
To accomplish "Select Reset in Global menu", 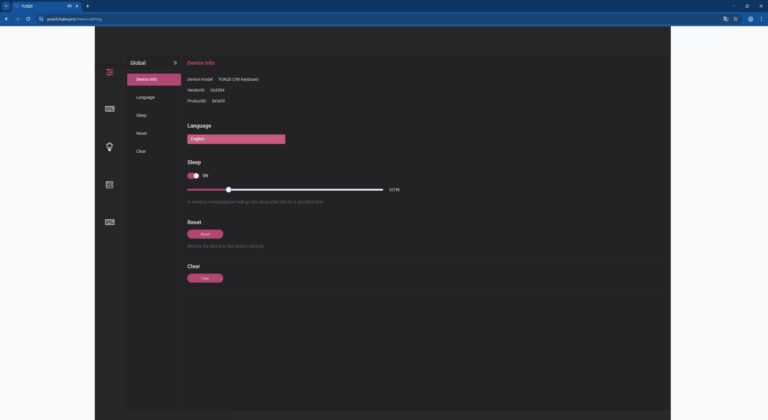I will coord(154,133).
